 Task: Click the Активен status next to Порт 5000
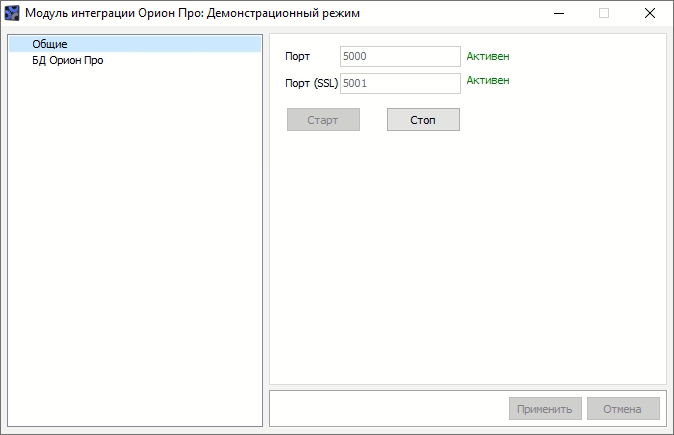[x=488, y=56]
